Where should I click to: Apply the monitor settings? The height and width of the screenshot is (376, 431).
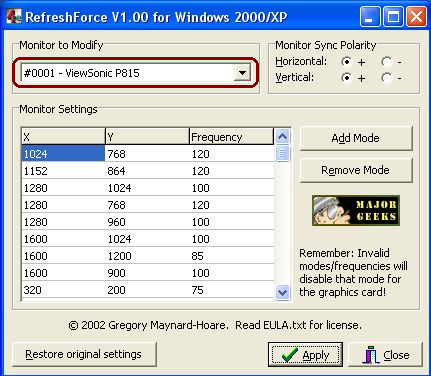click(x=305, y=354)
